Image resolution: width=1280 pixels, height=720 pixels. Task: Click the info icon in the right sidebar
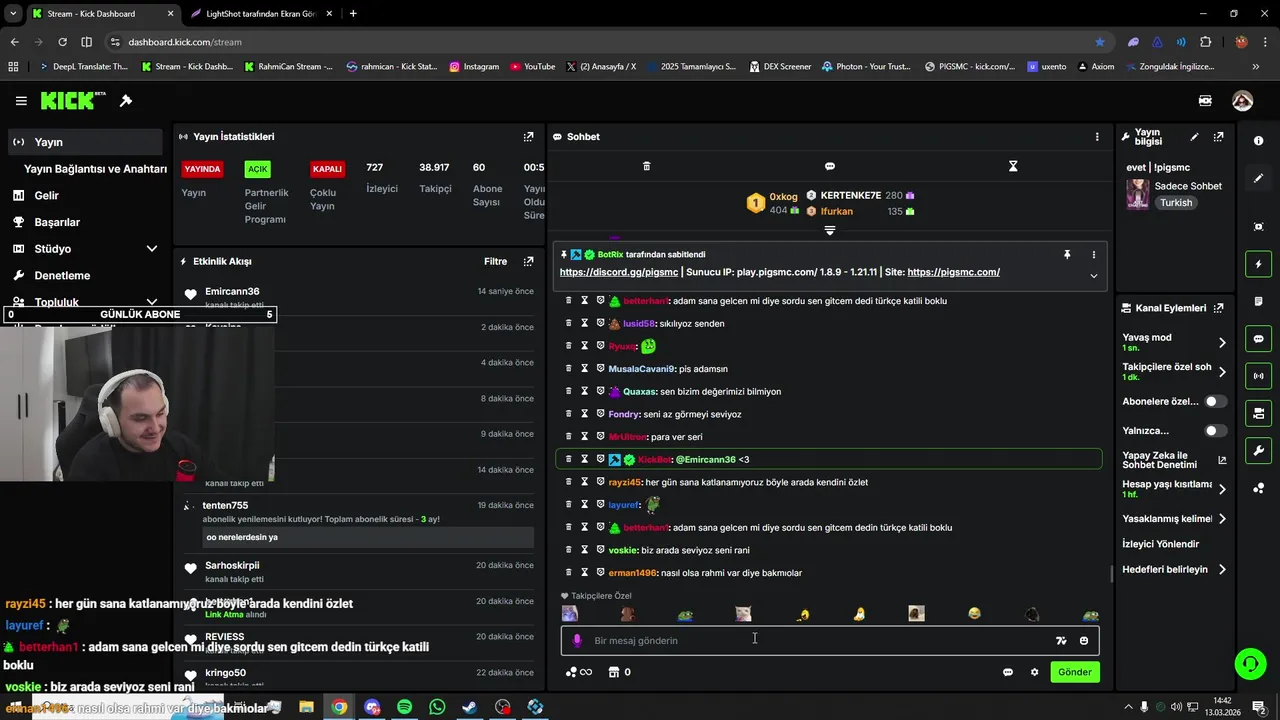click(x=1258, y=141)
